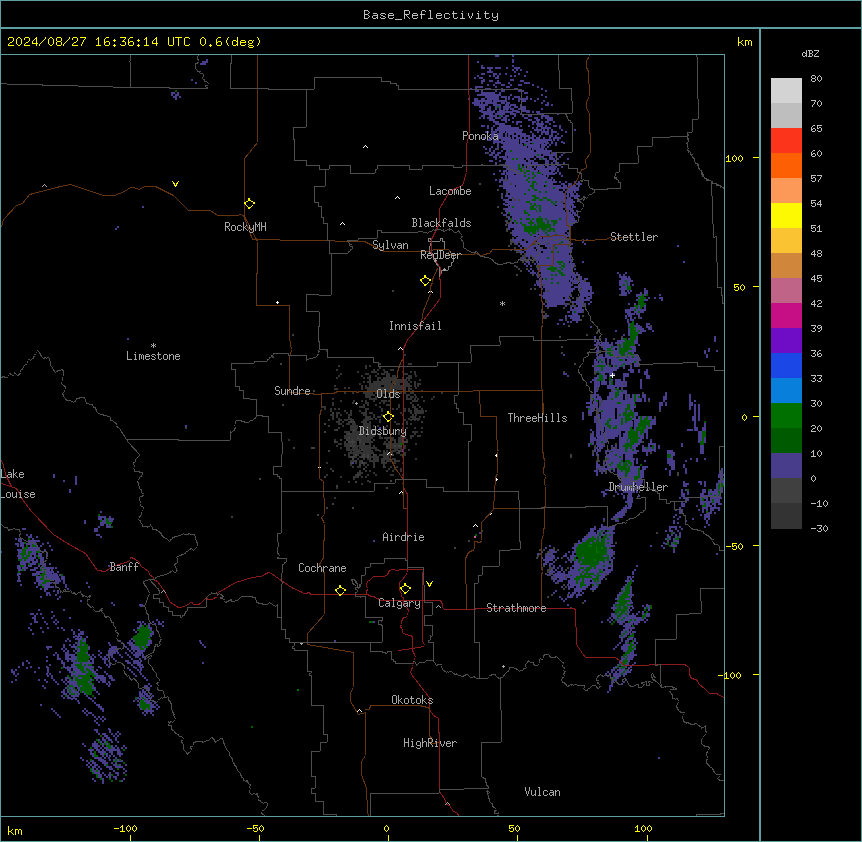Click the Base_Reflectivity title
862x842 pixels.
pos(431,15)
